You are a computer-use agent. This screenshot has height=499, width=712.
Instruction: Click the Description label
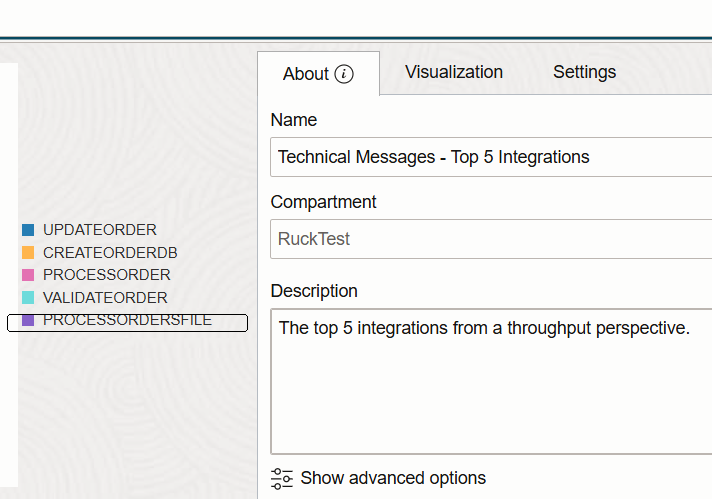click(314, 291)
